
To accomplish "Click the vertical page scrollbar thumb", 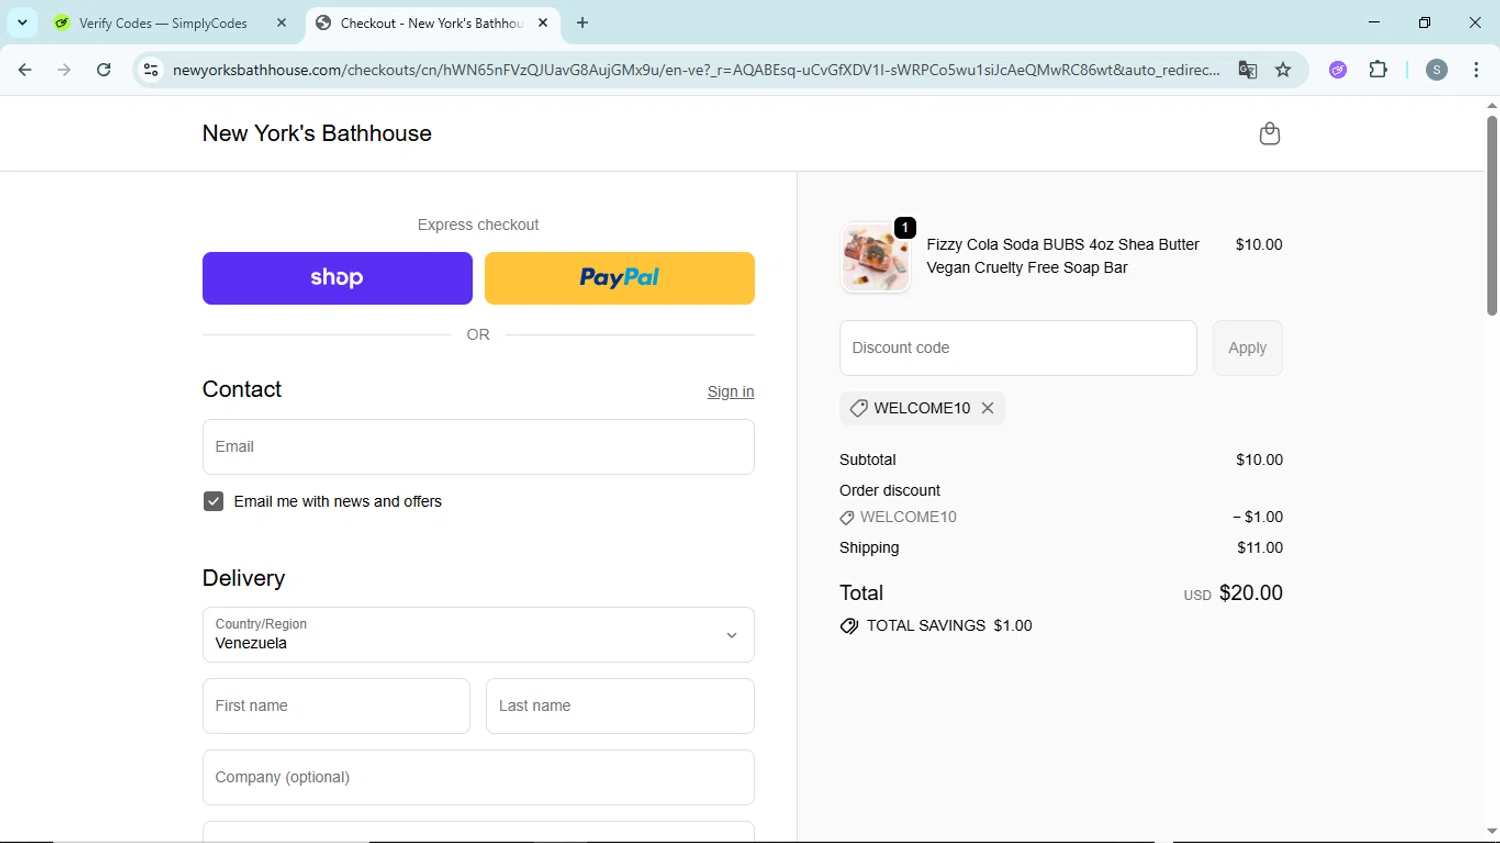I will 1491,215.
